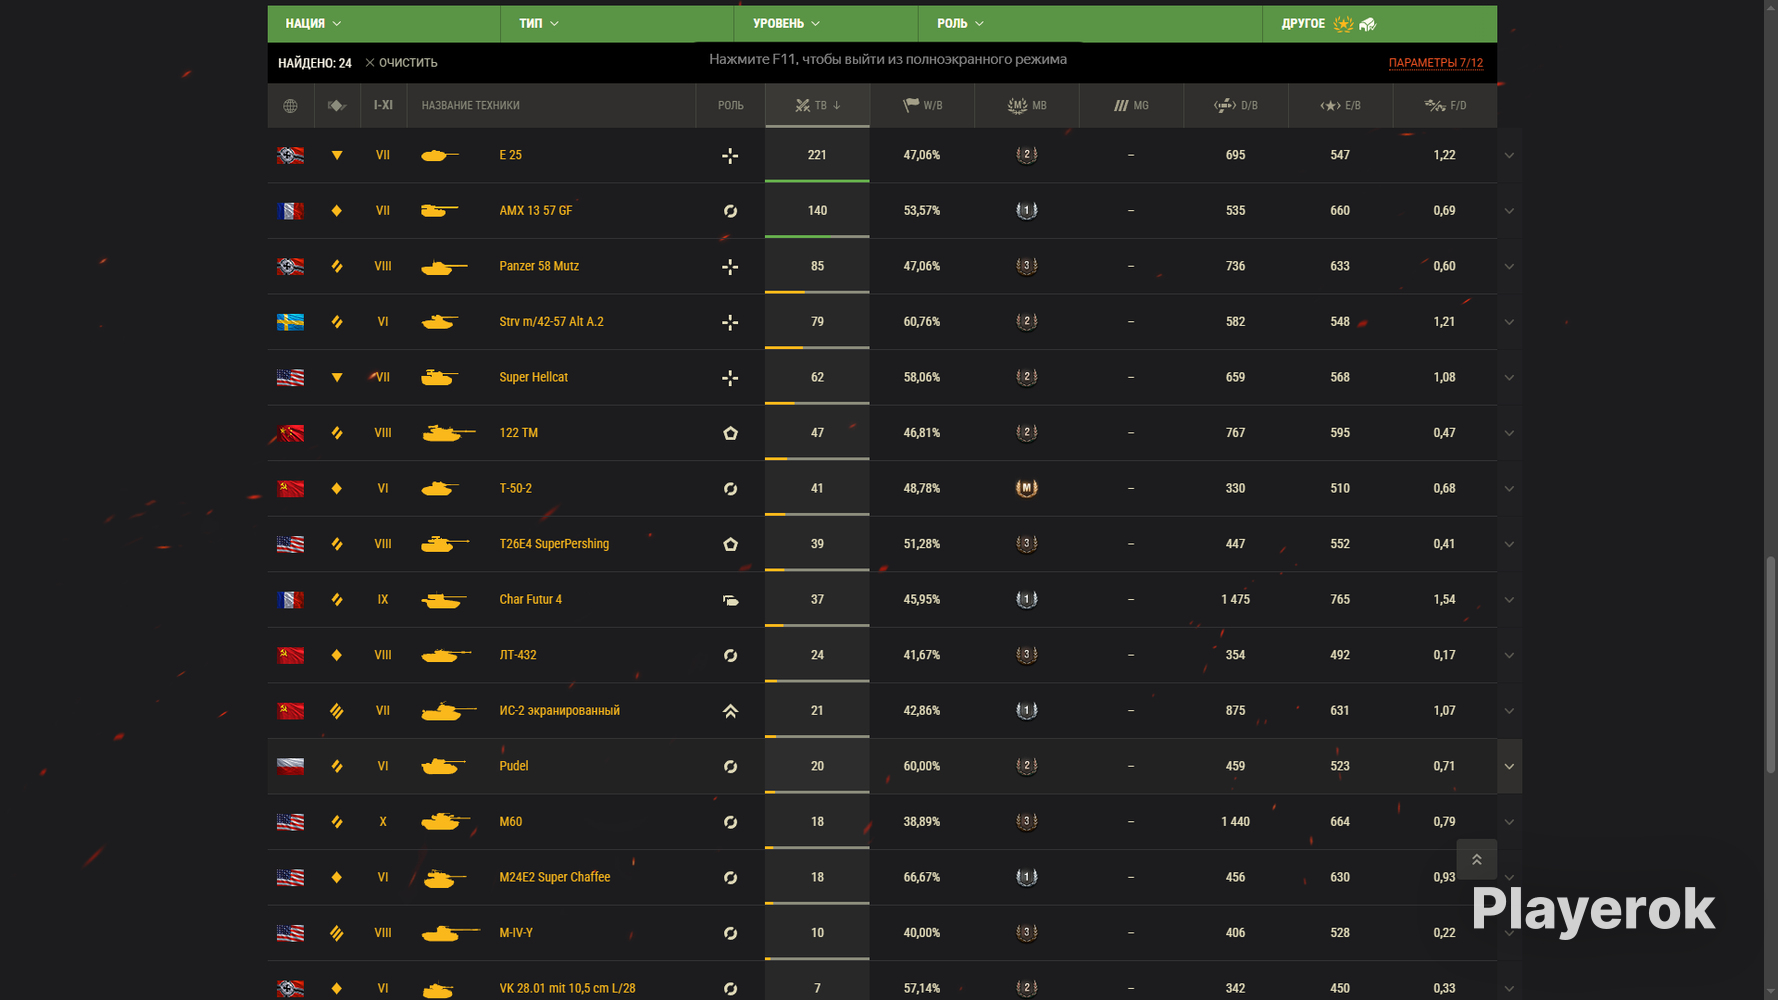Select the M24E2 Super Chaffee name
The width and height of the screenshot is (1778, 1000).
click(x=555, y=877)
